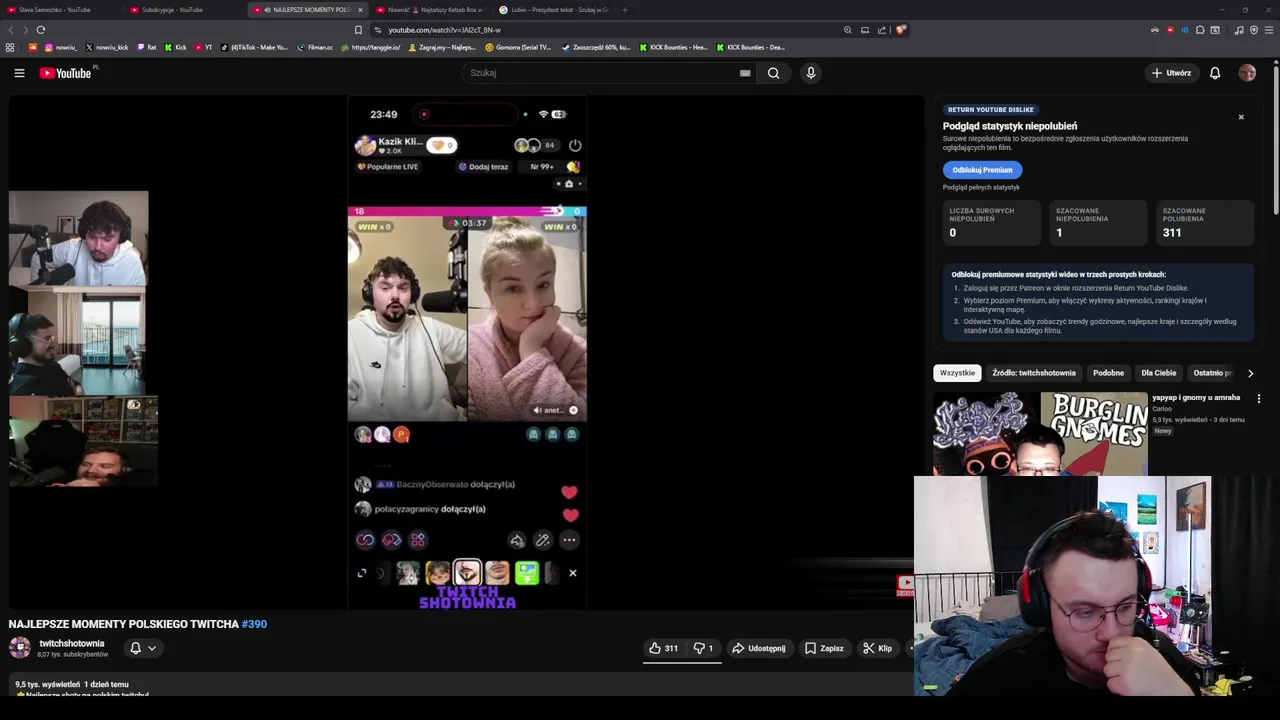This screenshot has height=720, width=1280.
Task: Reload the page in browser toolbar
Action: click(40, 30)
